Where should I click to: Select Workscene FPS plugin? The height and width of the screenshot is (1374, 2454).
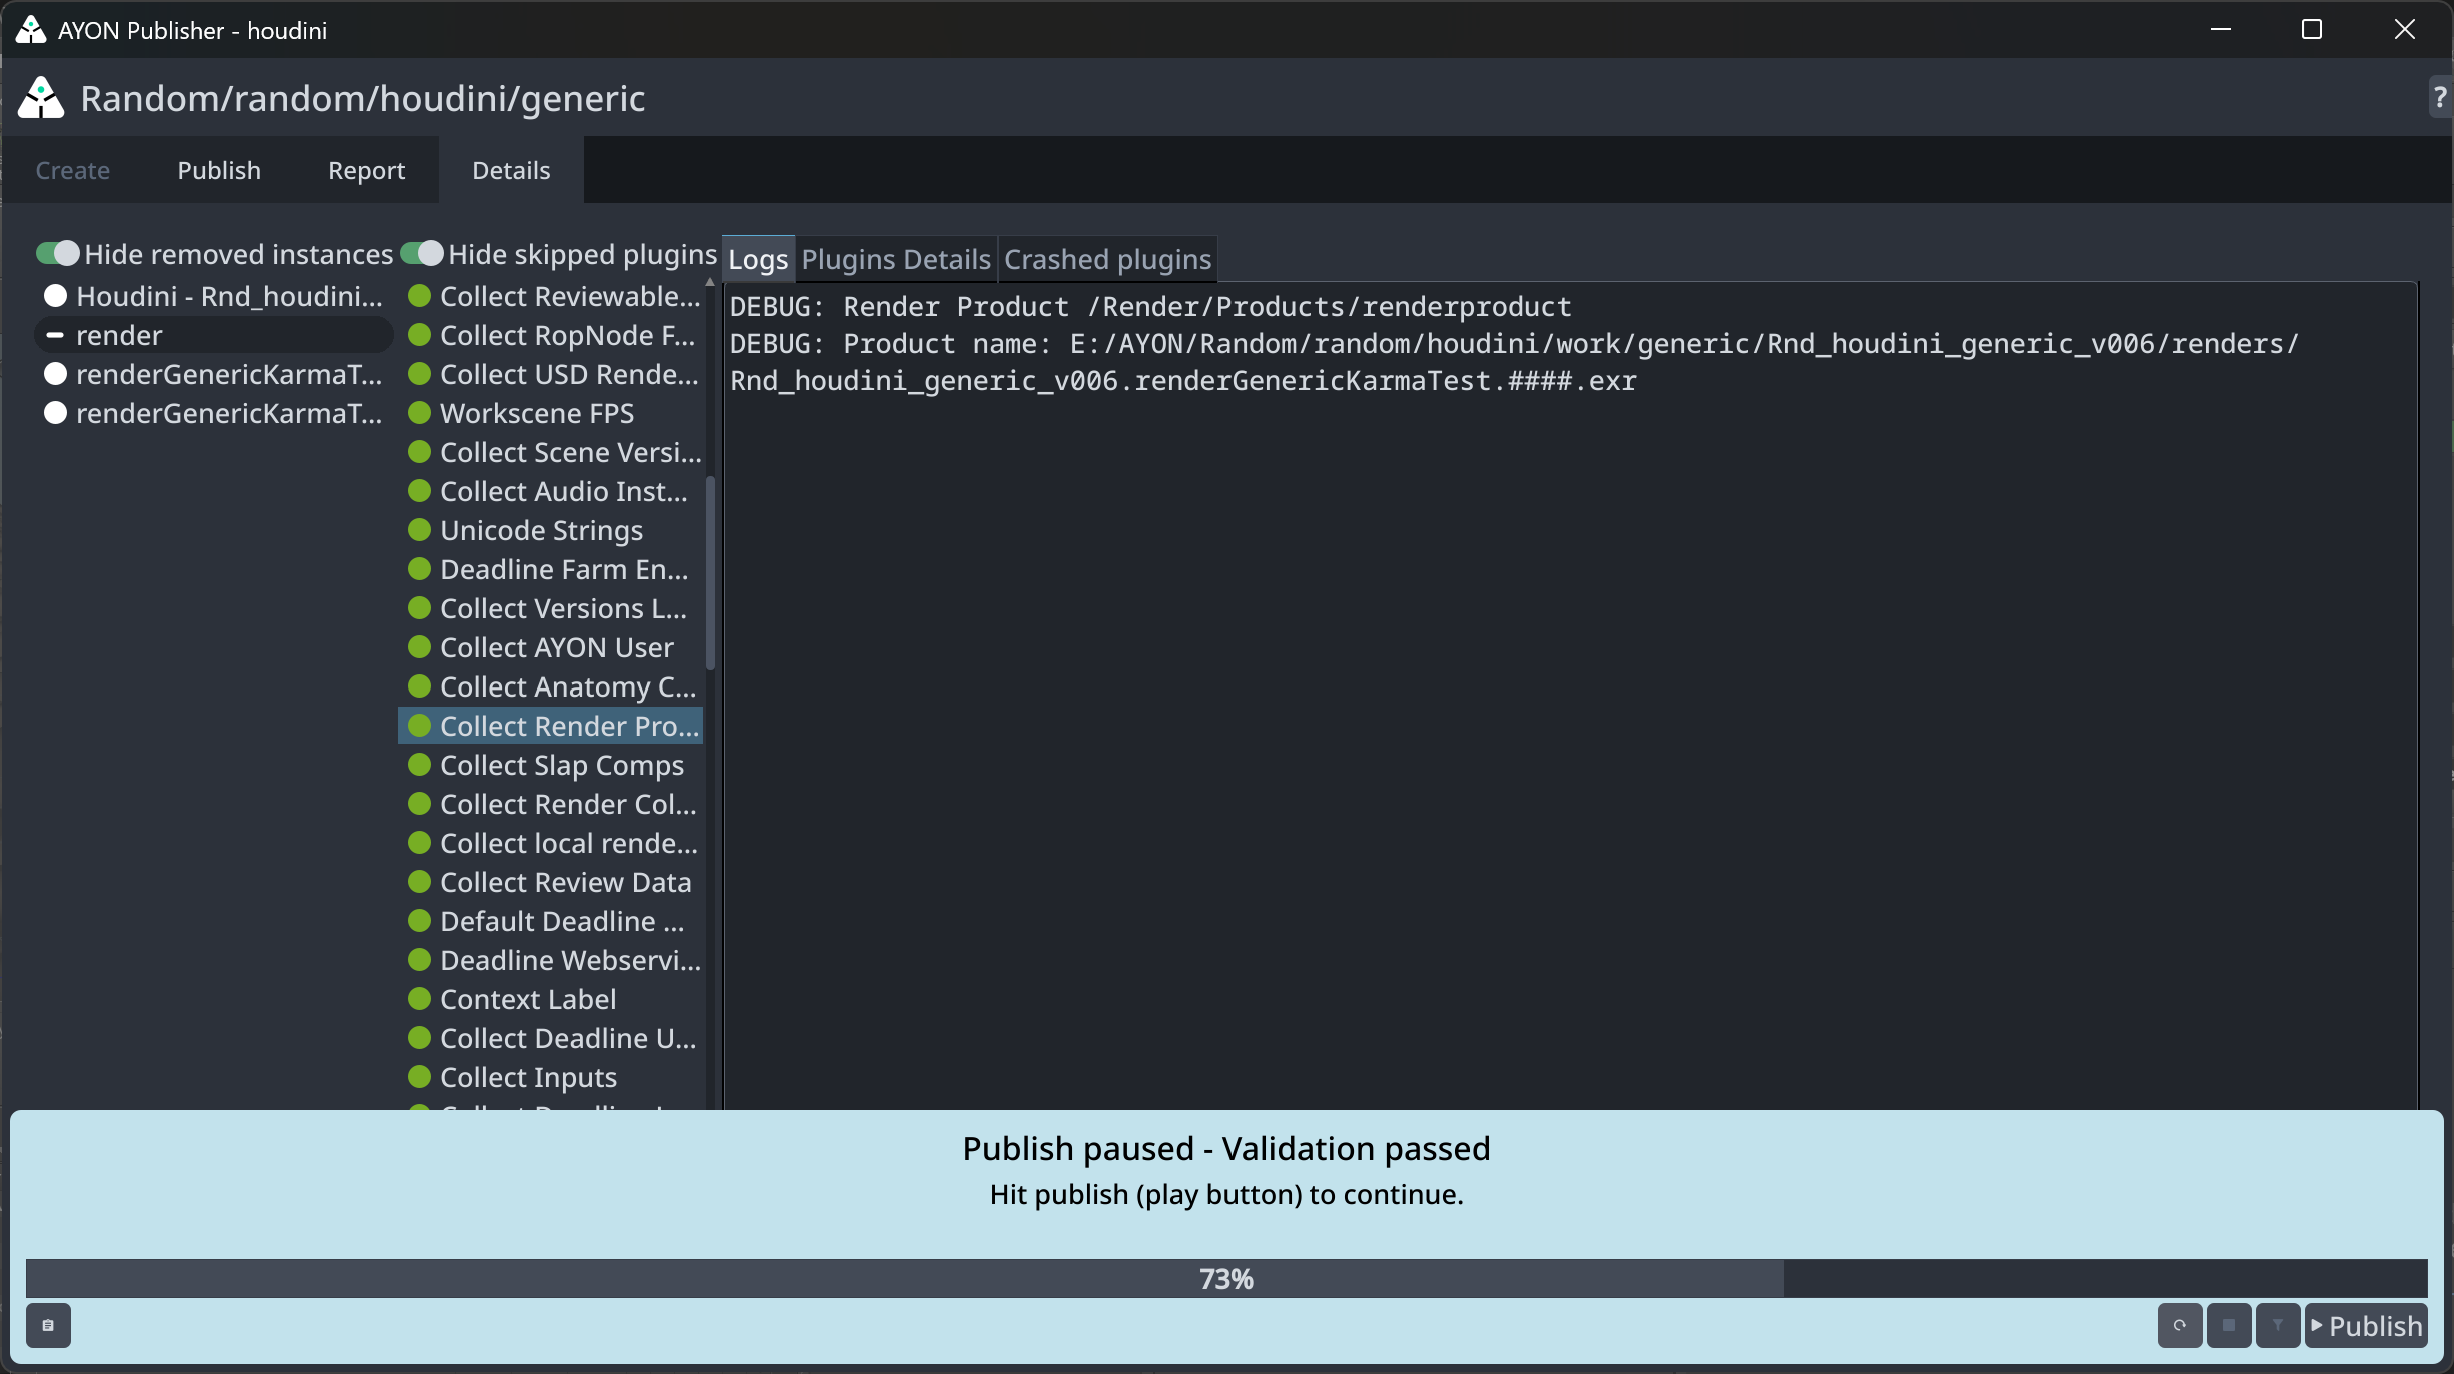coord(551,413)
